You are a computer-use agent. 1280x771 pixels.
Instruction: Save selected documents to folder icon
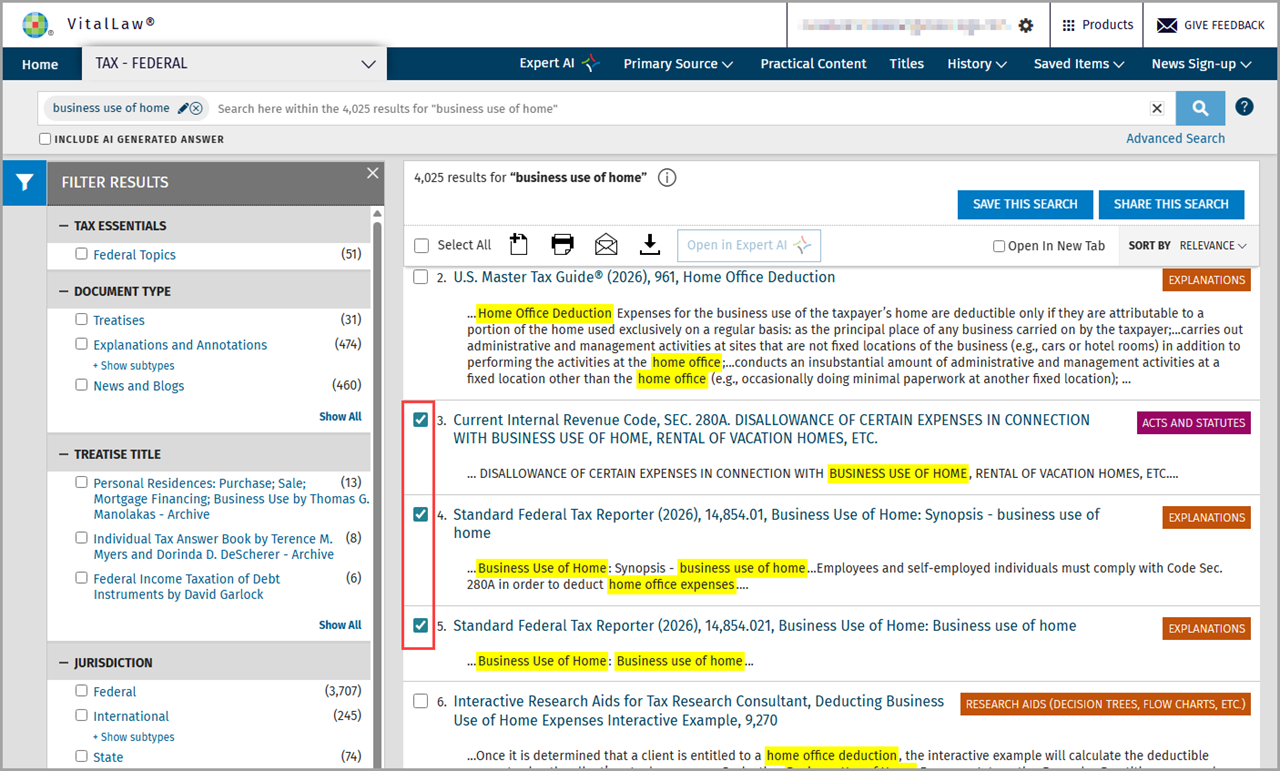tap(518, 244)
